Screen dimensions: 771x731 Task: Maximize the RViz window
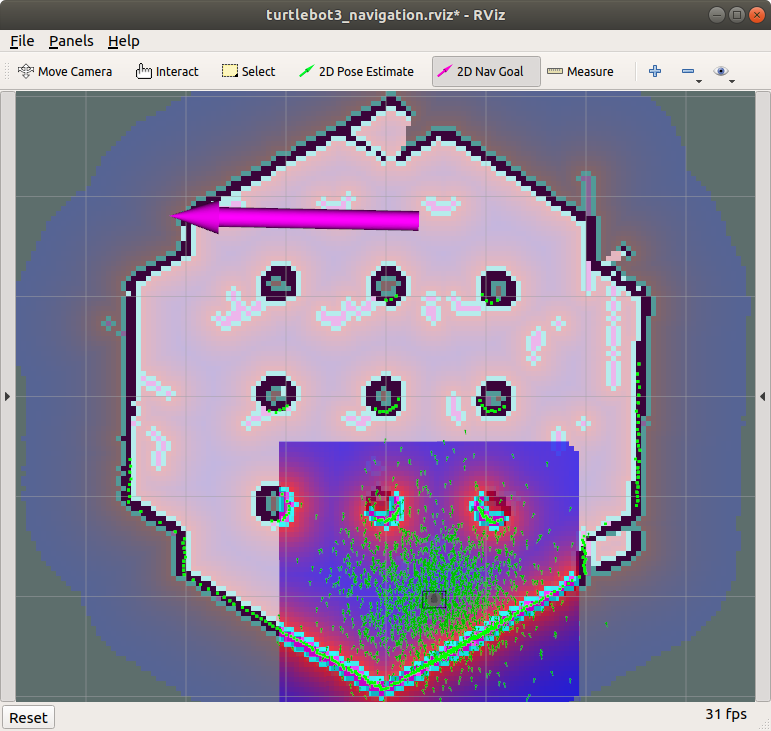click(737, 14)
